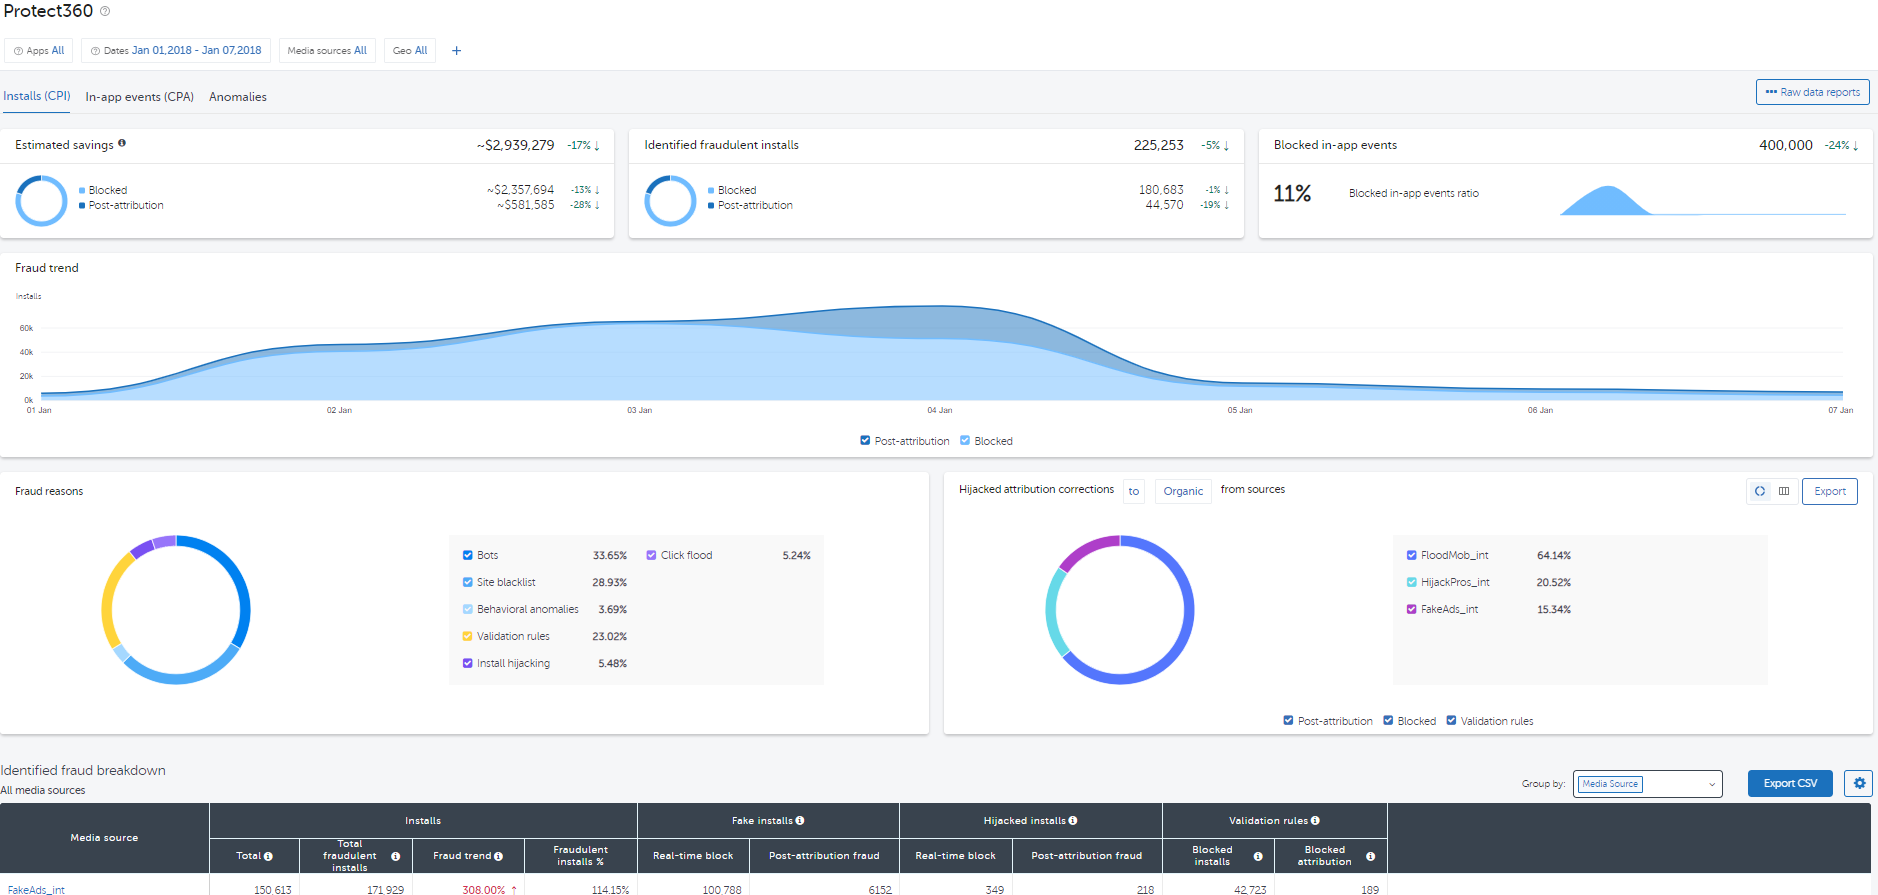Click the 225,253 fraudulent installs value

(x=1158, y=145)
